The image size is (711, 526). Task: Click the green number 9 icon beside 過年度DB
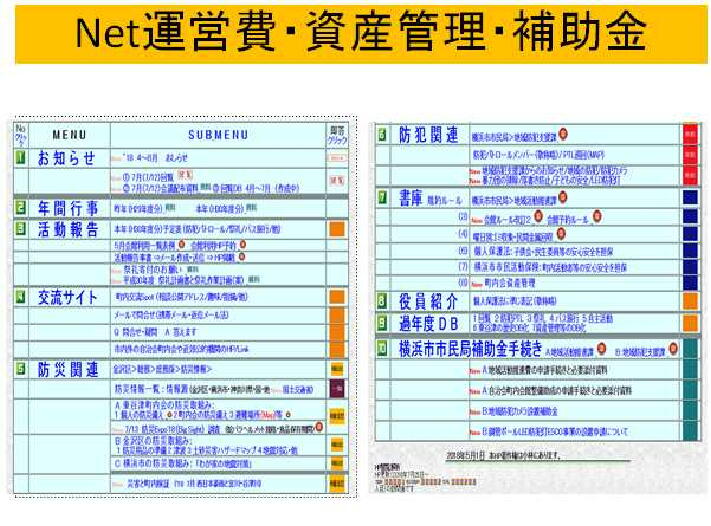pos(383,323)
